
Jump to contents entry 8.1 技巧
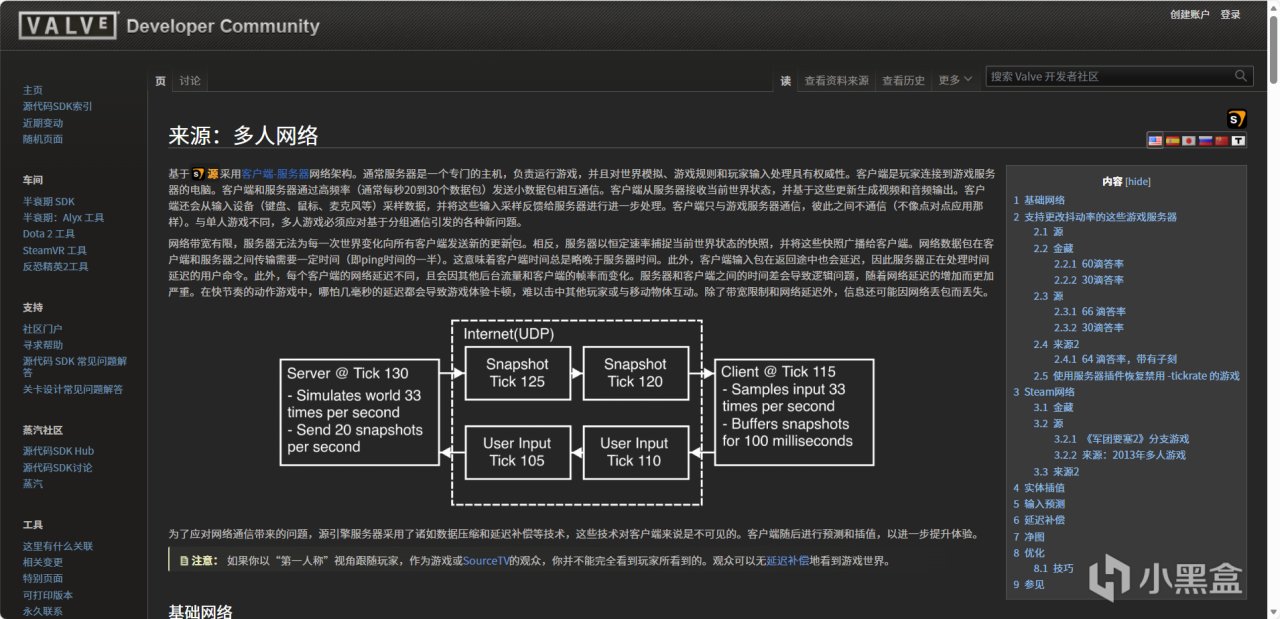(1053, 568)
